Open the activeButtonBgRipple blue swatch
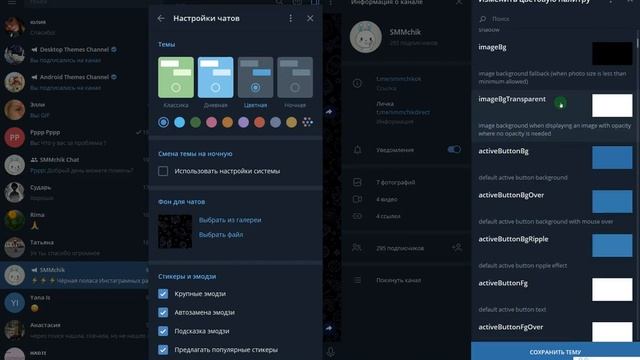This screenshot has height=360, width=640. (612, 245)
